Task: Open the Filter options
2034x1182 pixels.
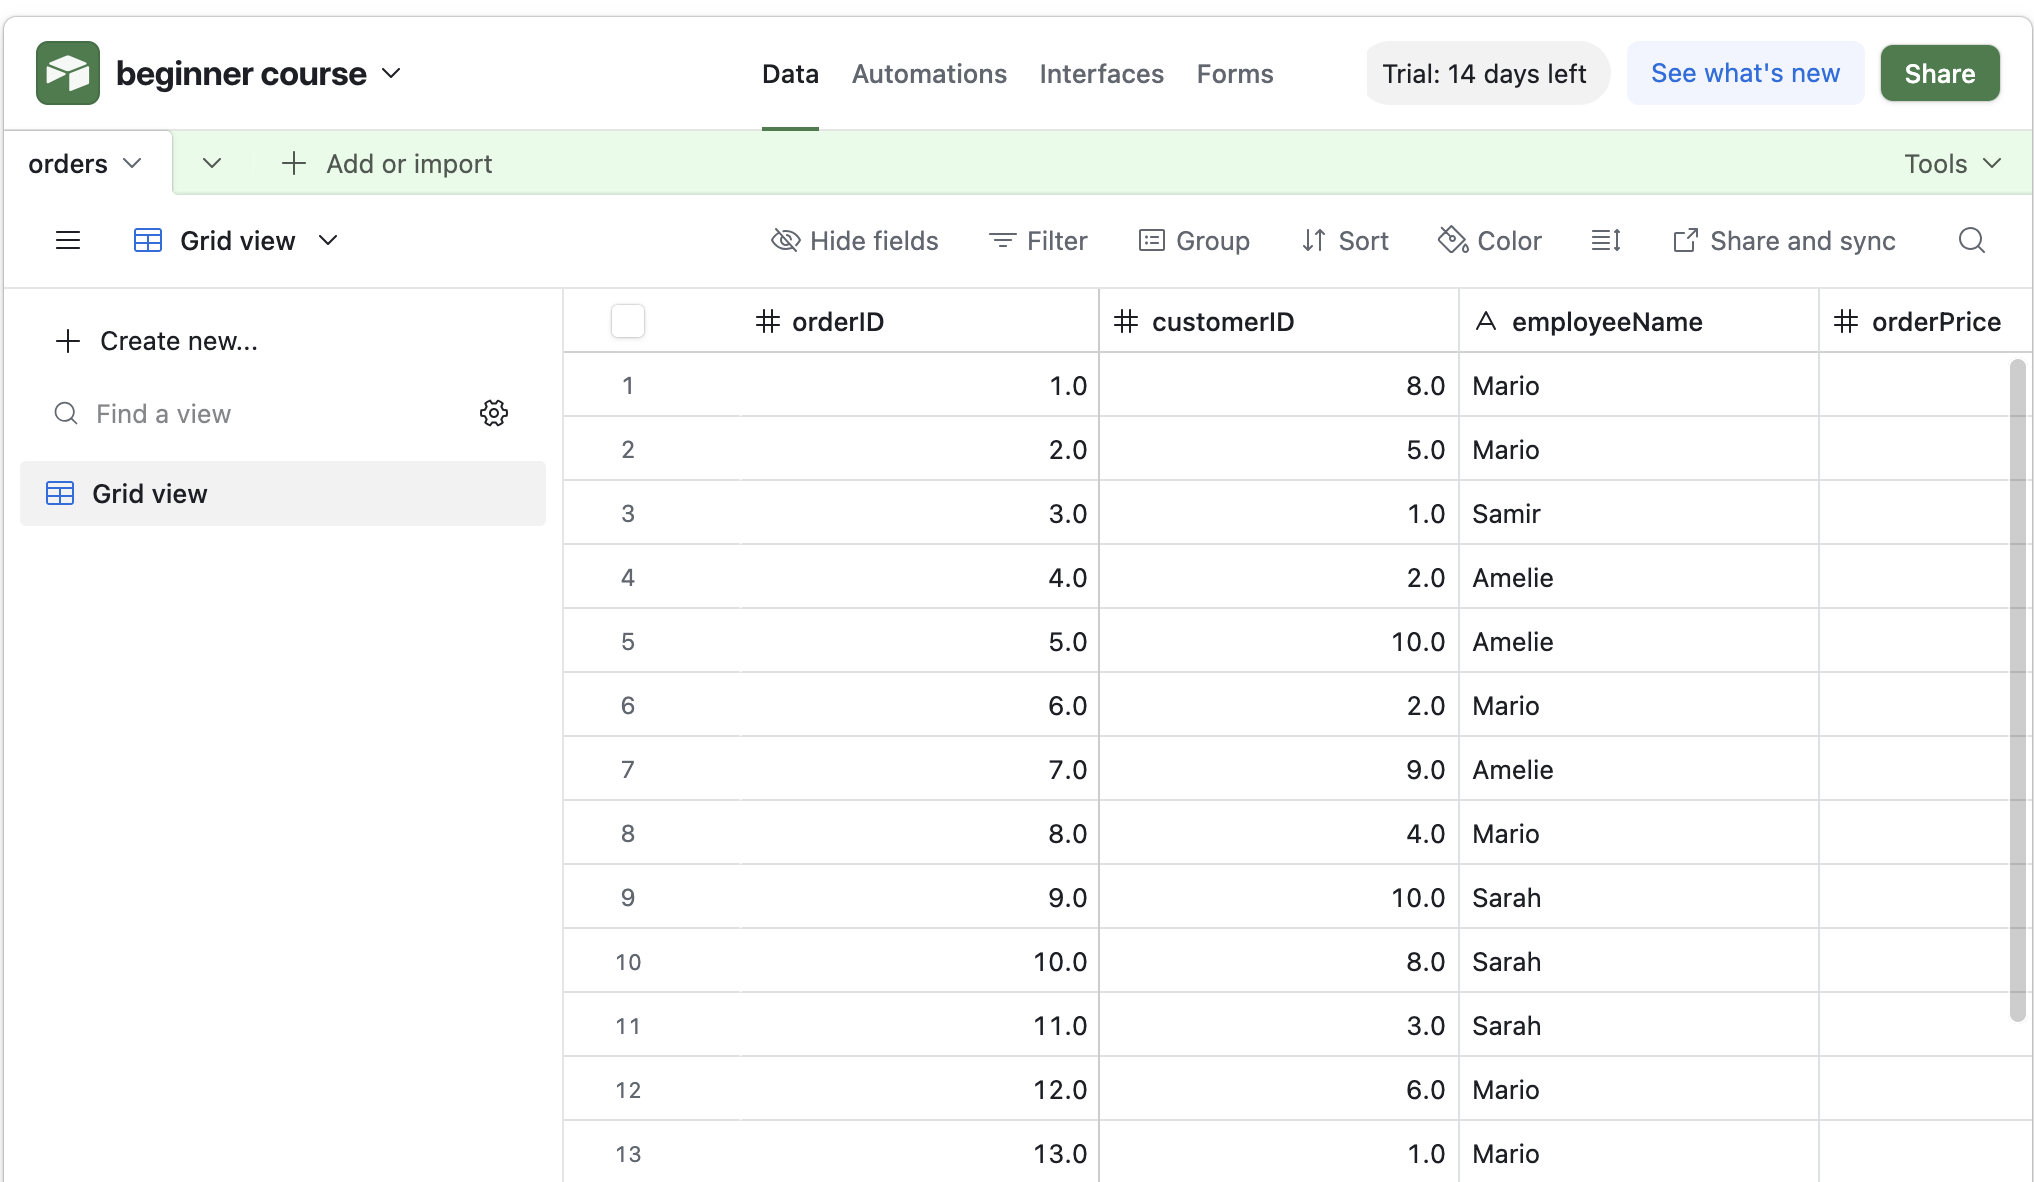Action: (1038, 241)
